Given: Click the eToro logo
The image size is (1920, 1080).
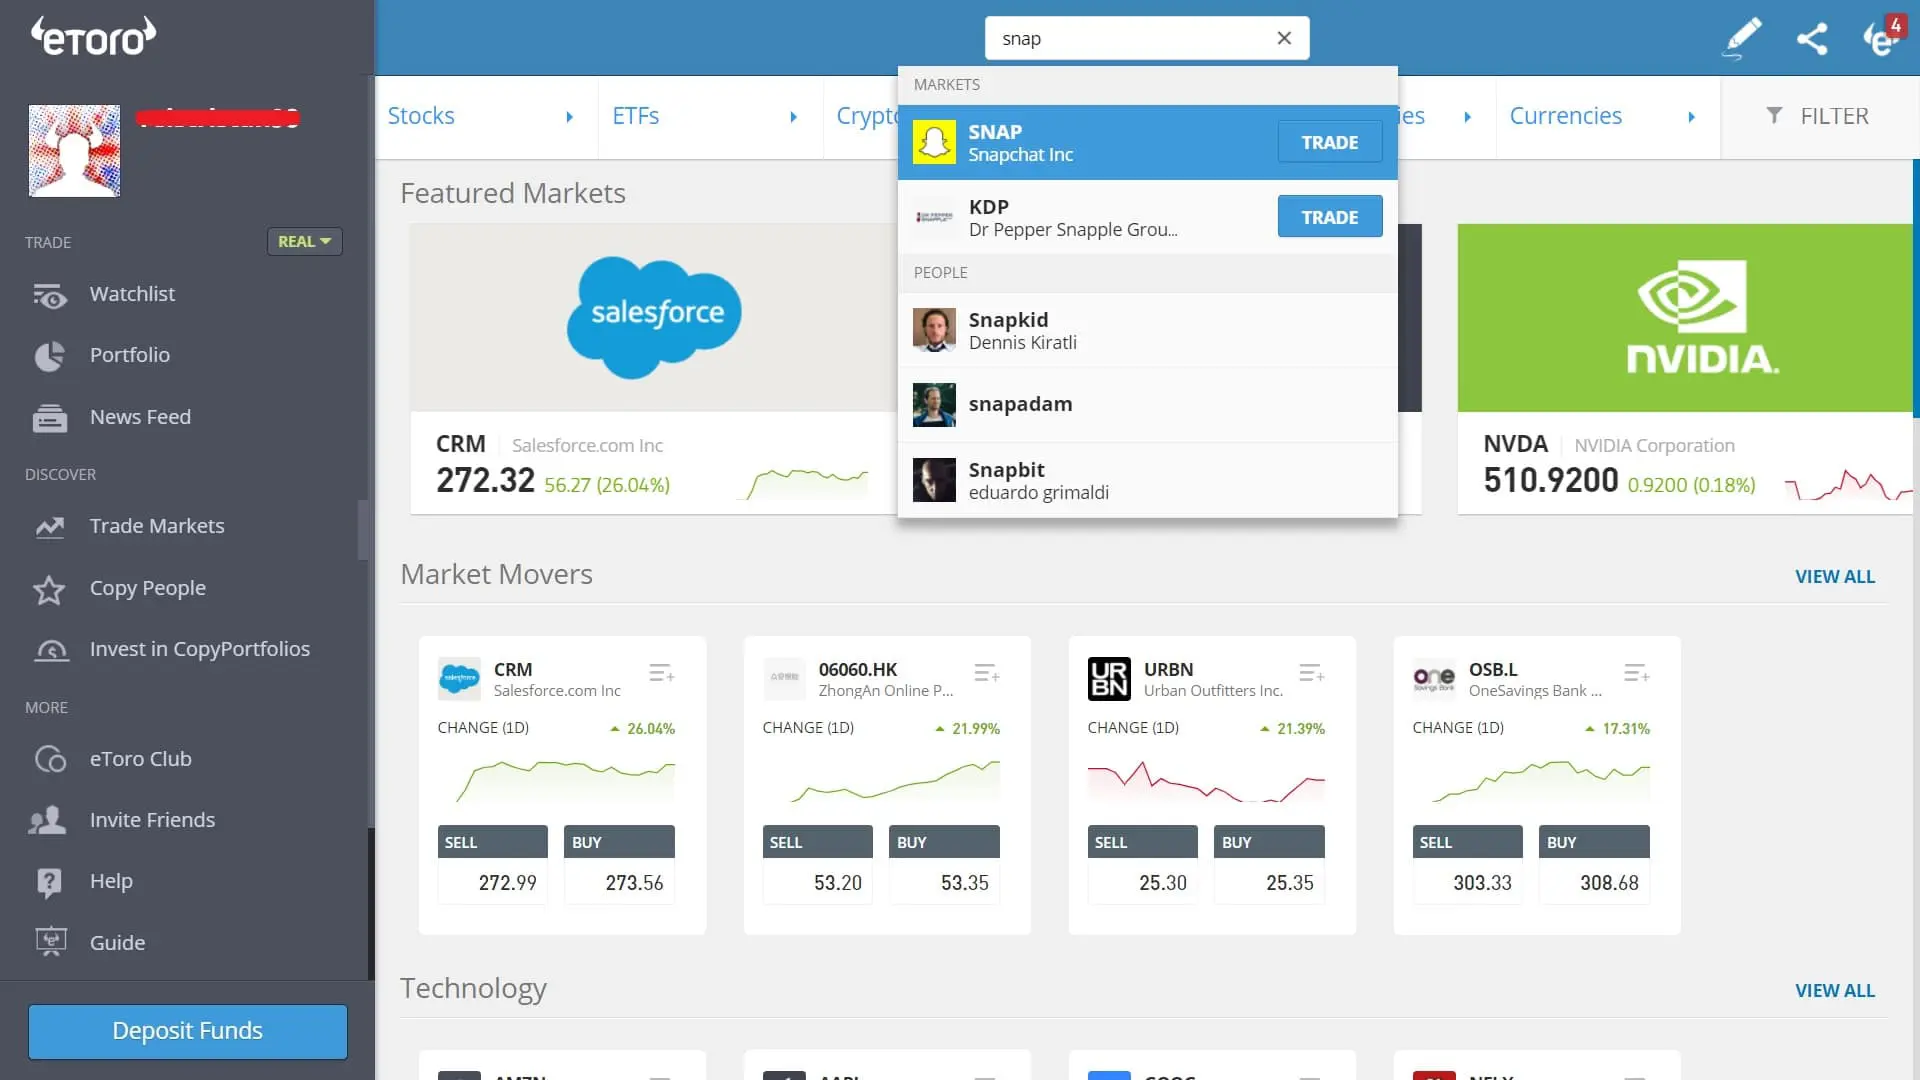Looking at the screenshot, I should 94,37.
